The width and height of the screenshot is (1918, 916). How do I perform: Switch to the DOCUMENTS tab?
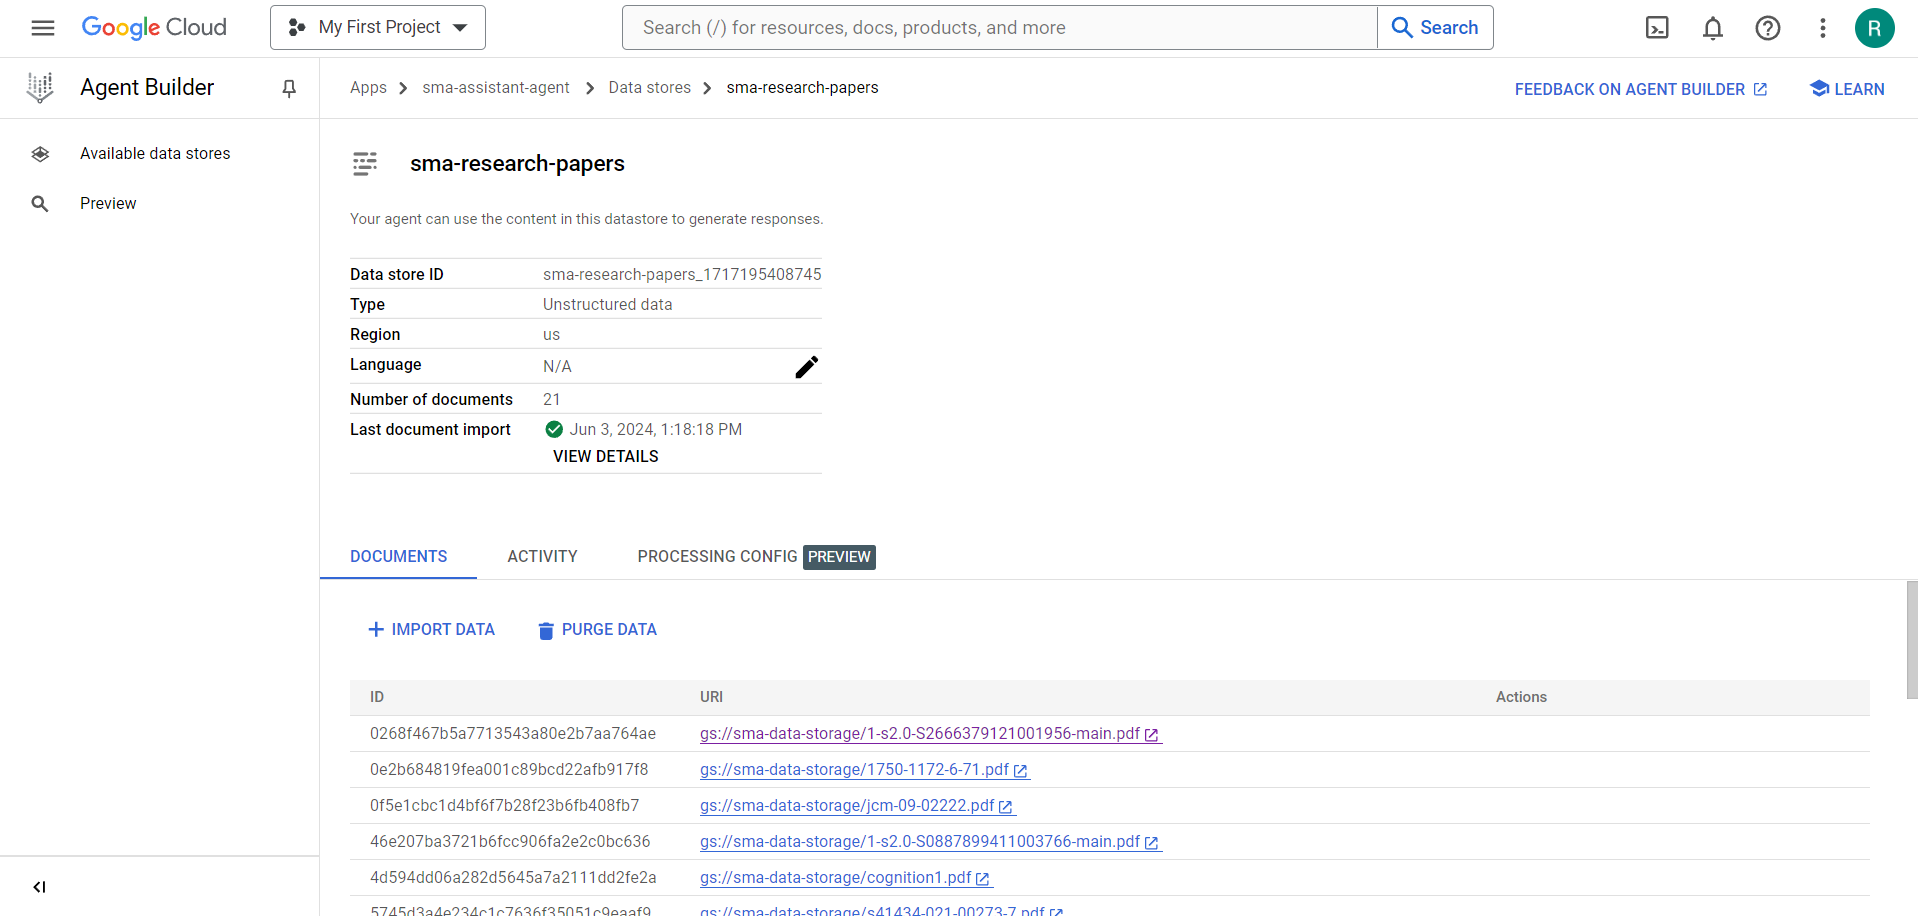click(x=398, y=556)
